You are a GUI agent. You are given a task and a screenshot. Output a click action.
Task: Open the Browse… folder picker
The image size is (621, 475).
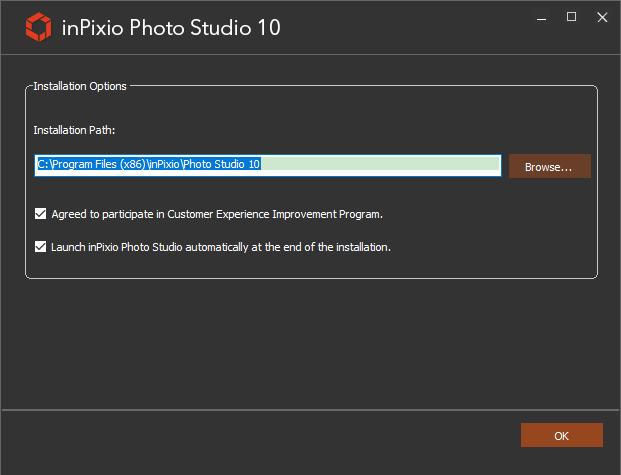(550, 166)
